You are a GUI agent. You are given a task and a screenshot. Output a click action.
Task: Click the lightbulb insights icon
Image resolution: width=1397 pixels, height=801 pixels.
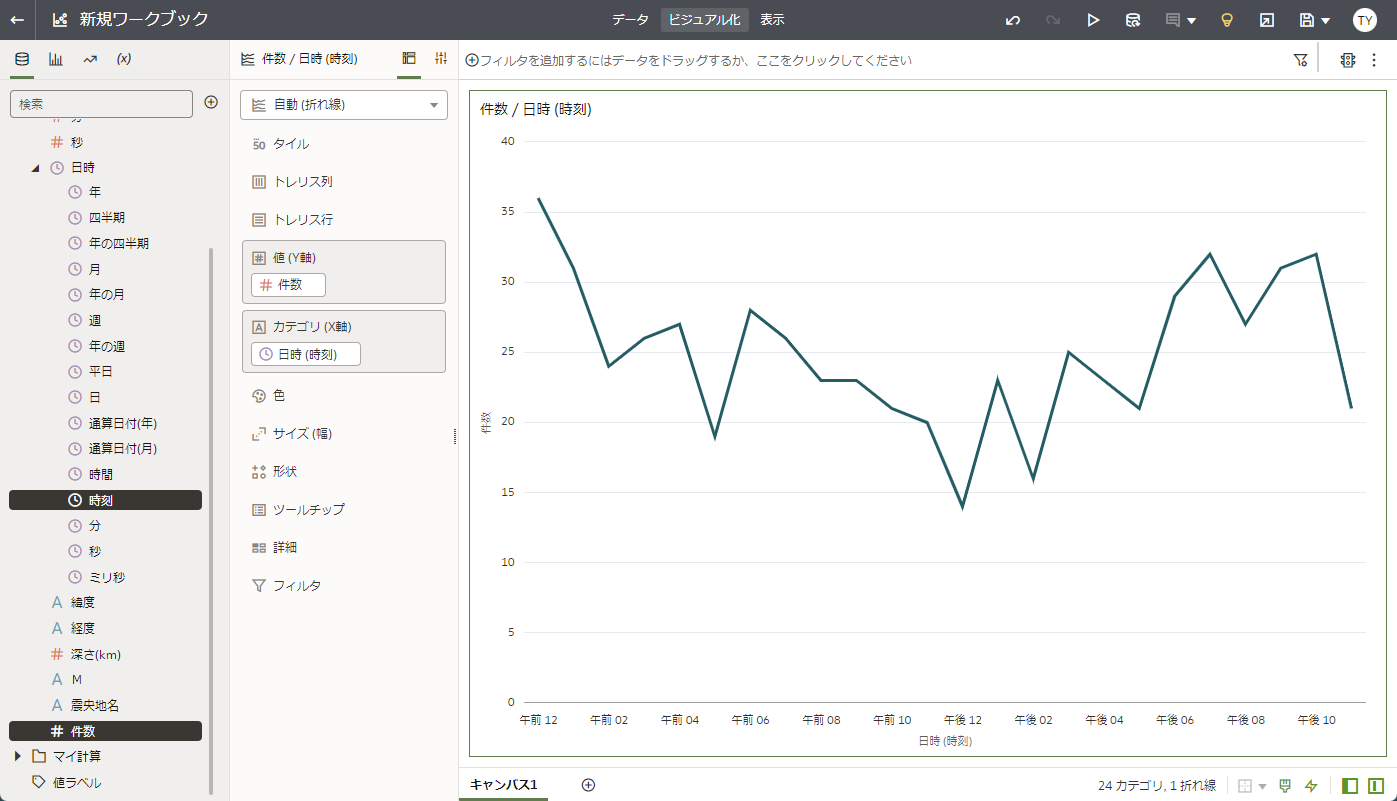pos(1227,20)
